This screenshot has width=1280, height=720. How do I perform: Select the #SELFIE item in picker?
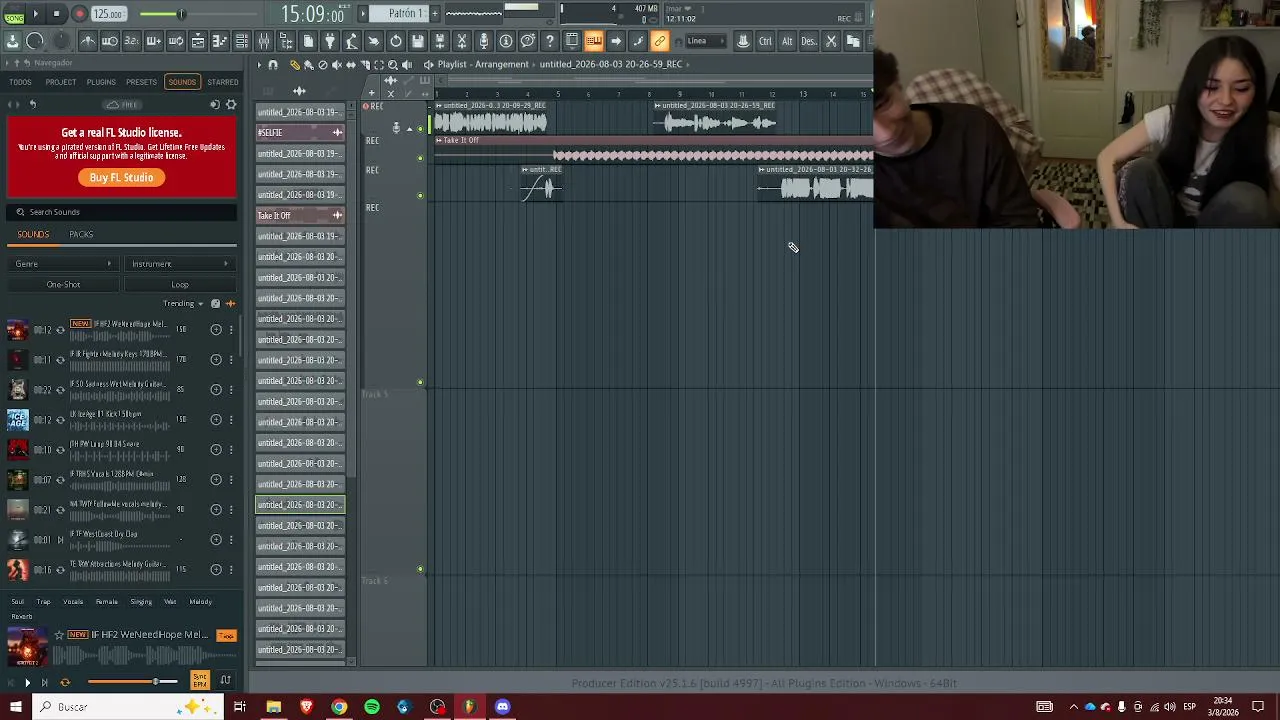click(300, 133)
